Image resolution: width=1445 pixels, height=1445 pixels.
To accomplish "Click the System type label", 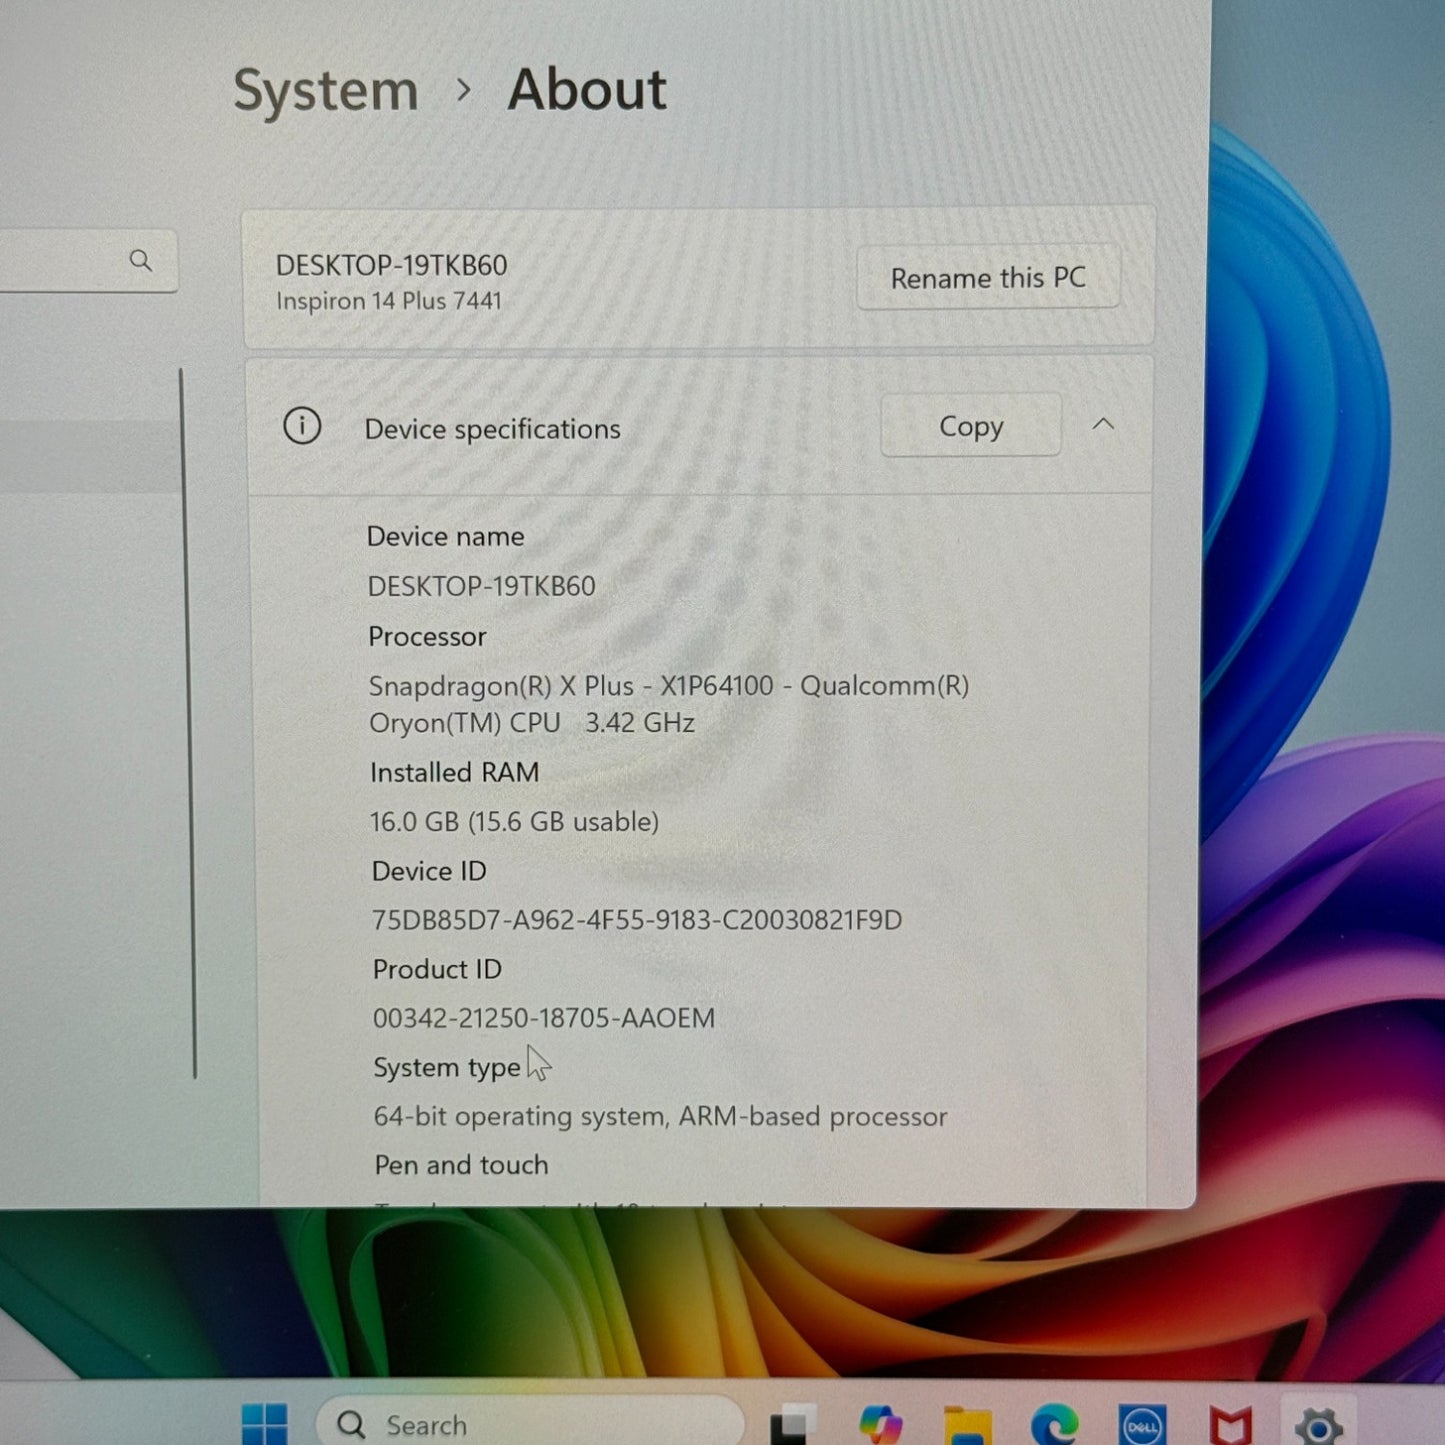I will 447,1067.
